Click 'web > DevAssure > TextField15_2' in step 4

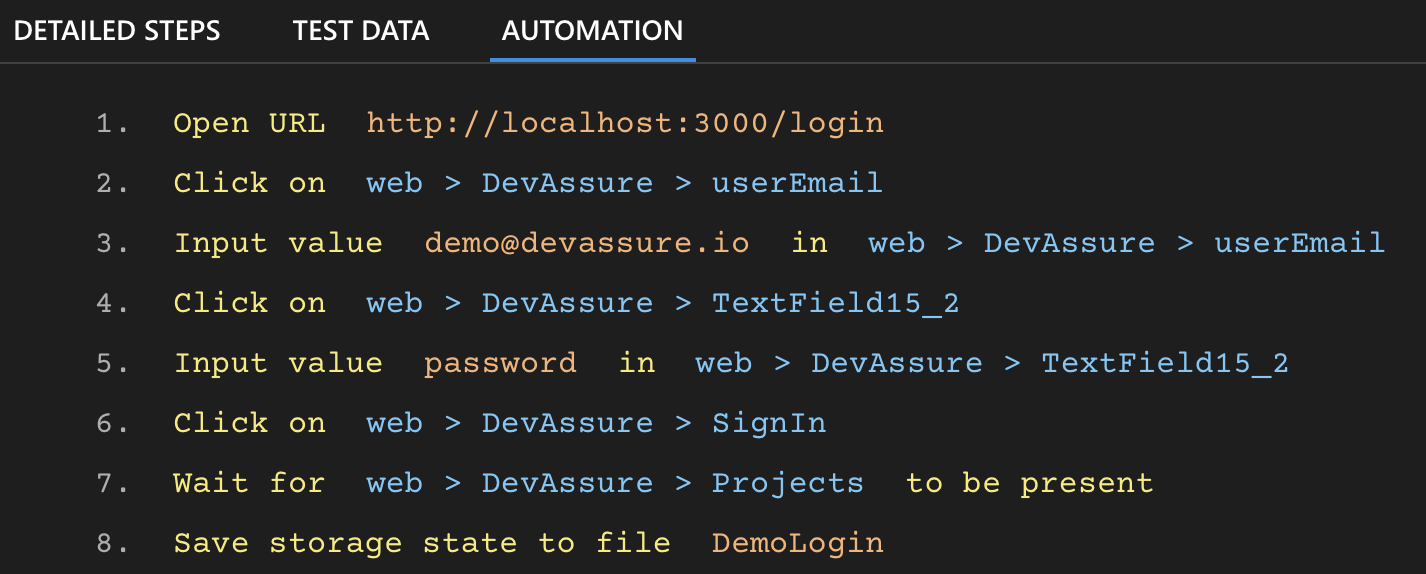pos(663,303)
